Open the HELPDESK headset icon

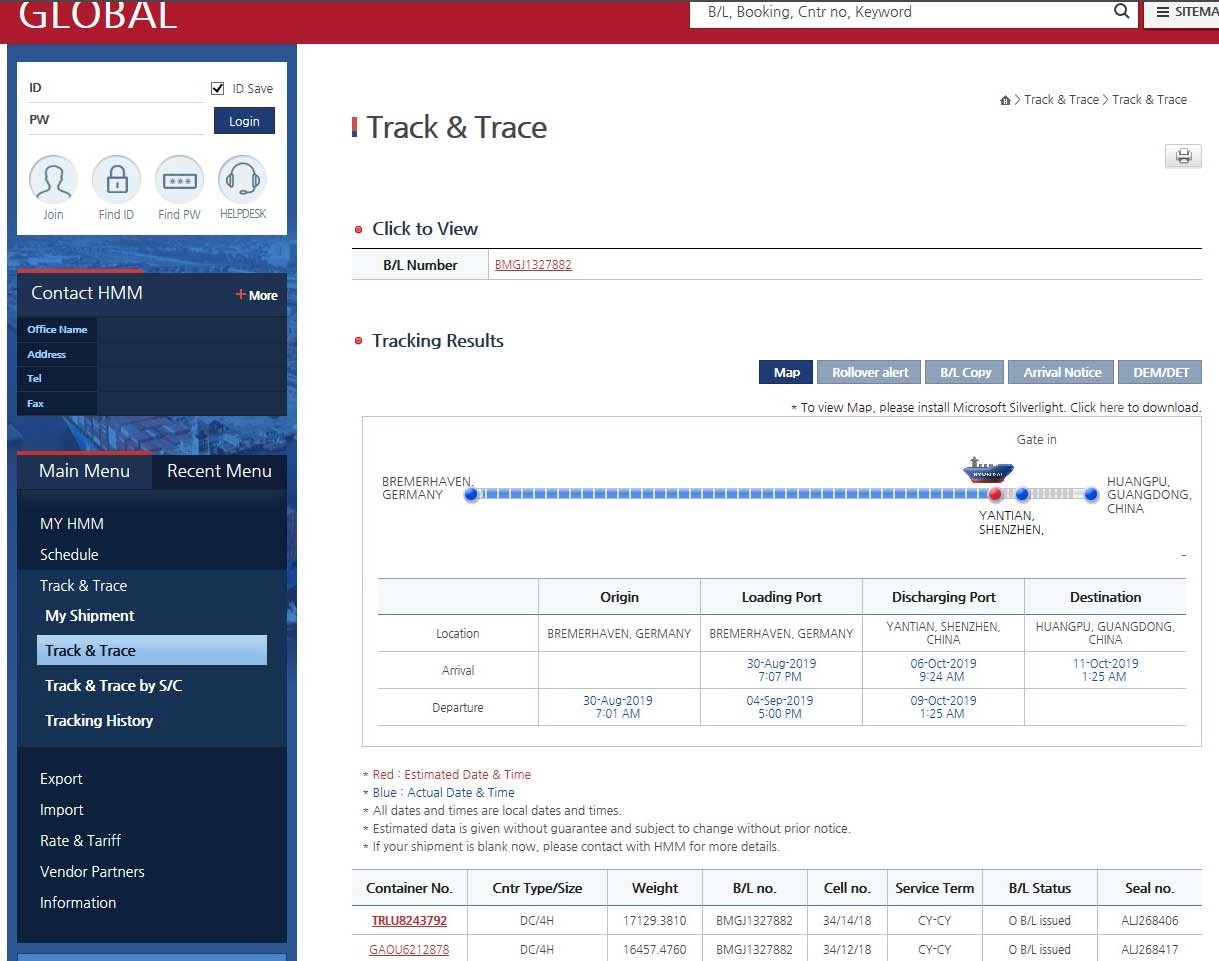pos(242,180)
